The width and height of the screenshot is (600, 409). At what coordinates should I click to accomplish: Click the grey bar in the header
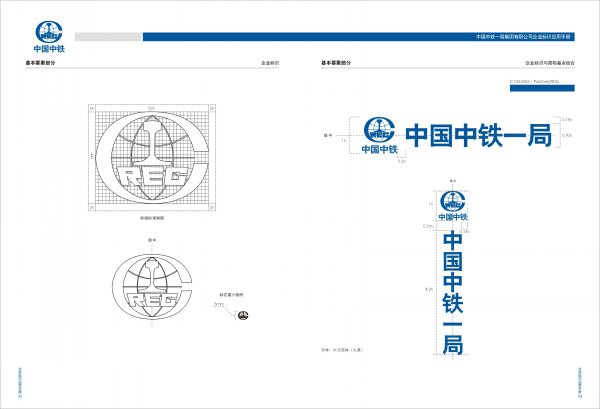point(108,37)
